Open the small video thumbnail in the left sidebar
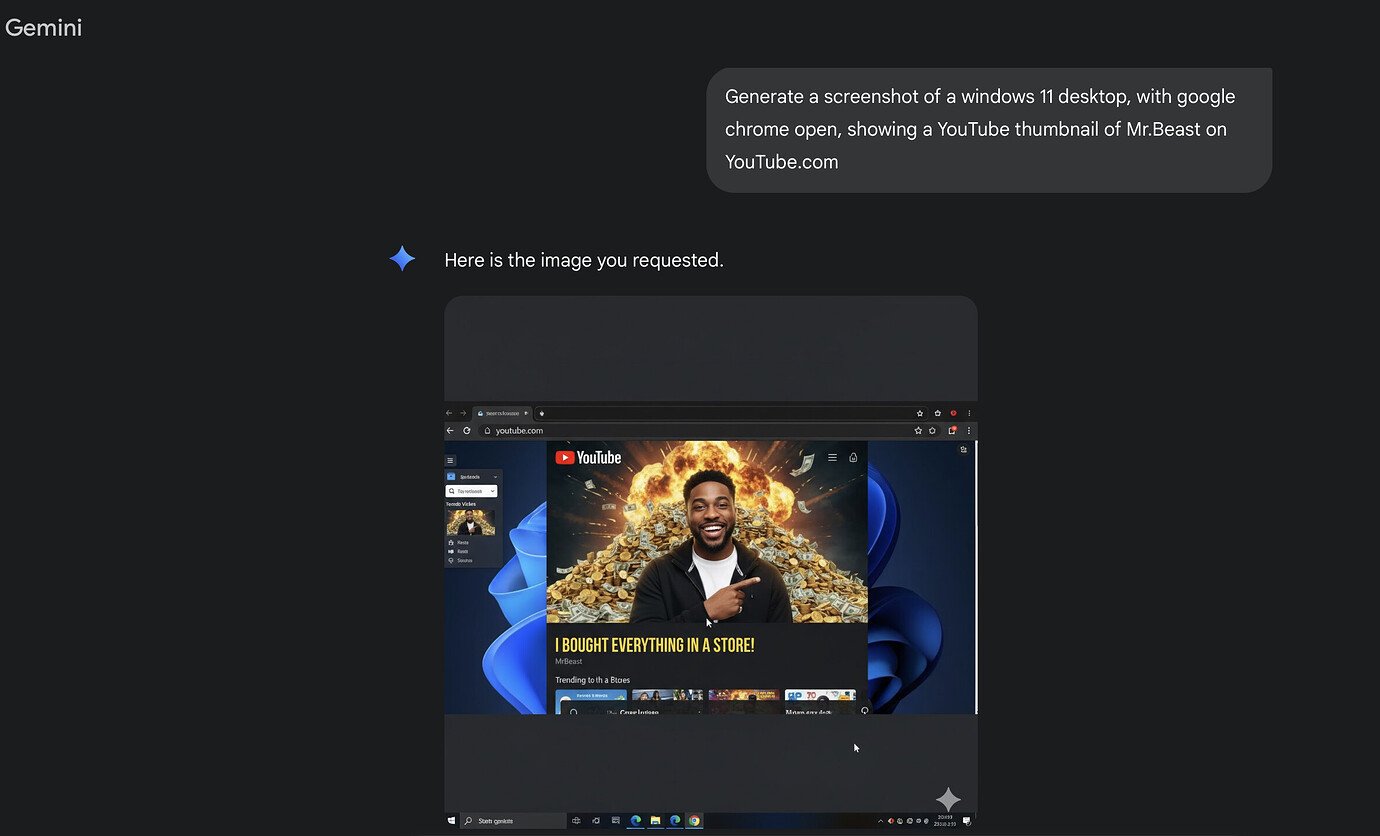Image resolution: width=1380 pixels, height=836 pixels. [x=470, y=522]
